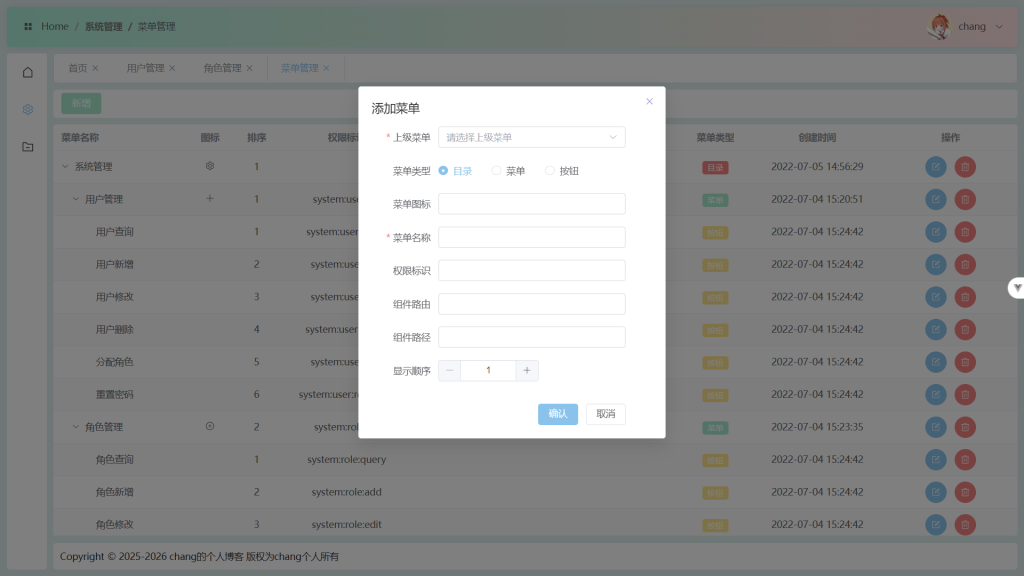
Task: Click delete icon for 用户管理 row
Action: pos(965,199)
